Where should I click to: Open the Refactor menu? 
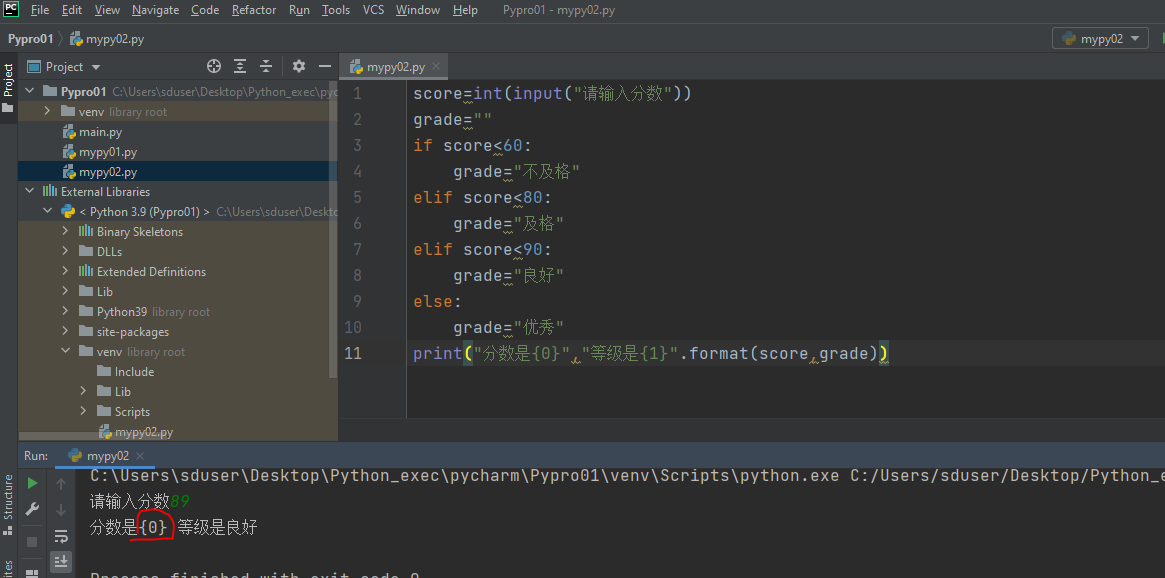[x=254, y=10]
